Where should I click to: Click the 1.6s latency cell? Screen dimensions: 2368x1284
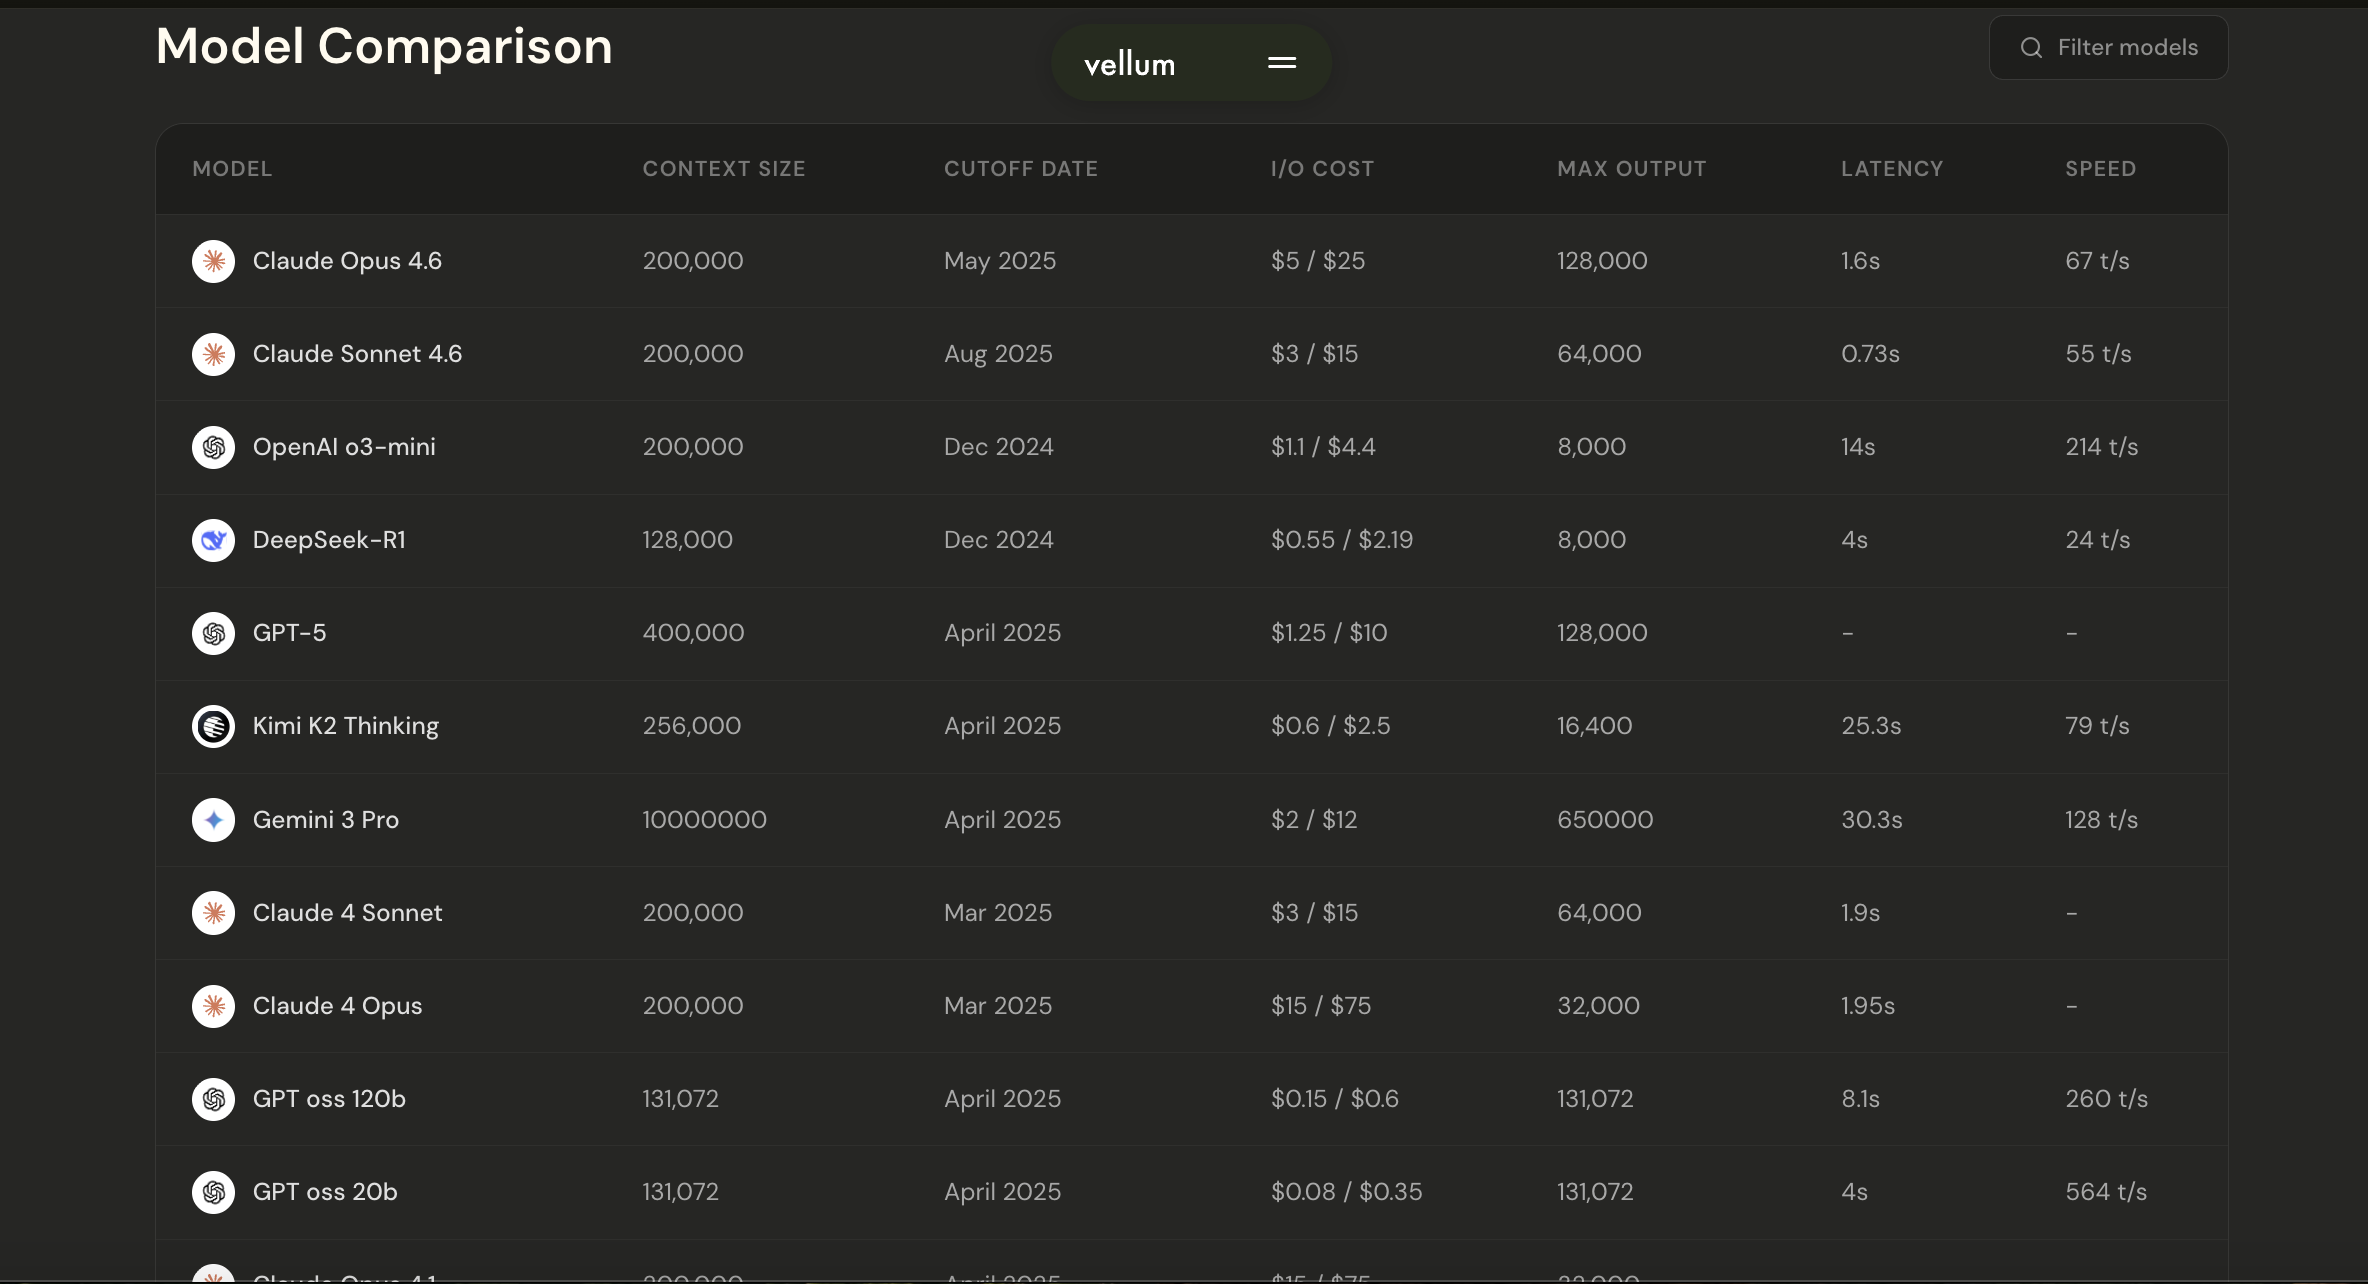coord(1860,261)
